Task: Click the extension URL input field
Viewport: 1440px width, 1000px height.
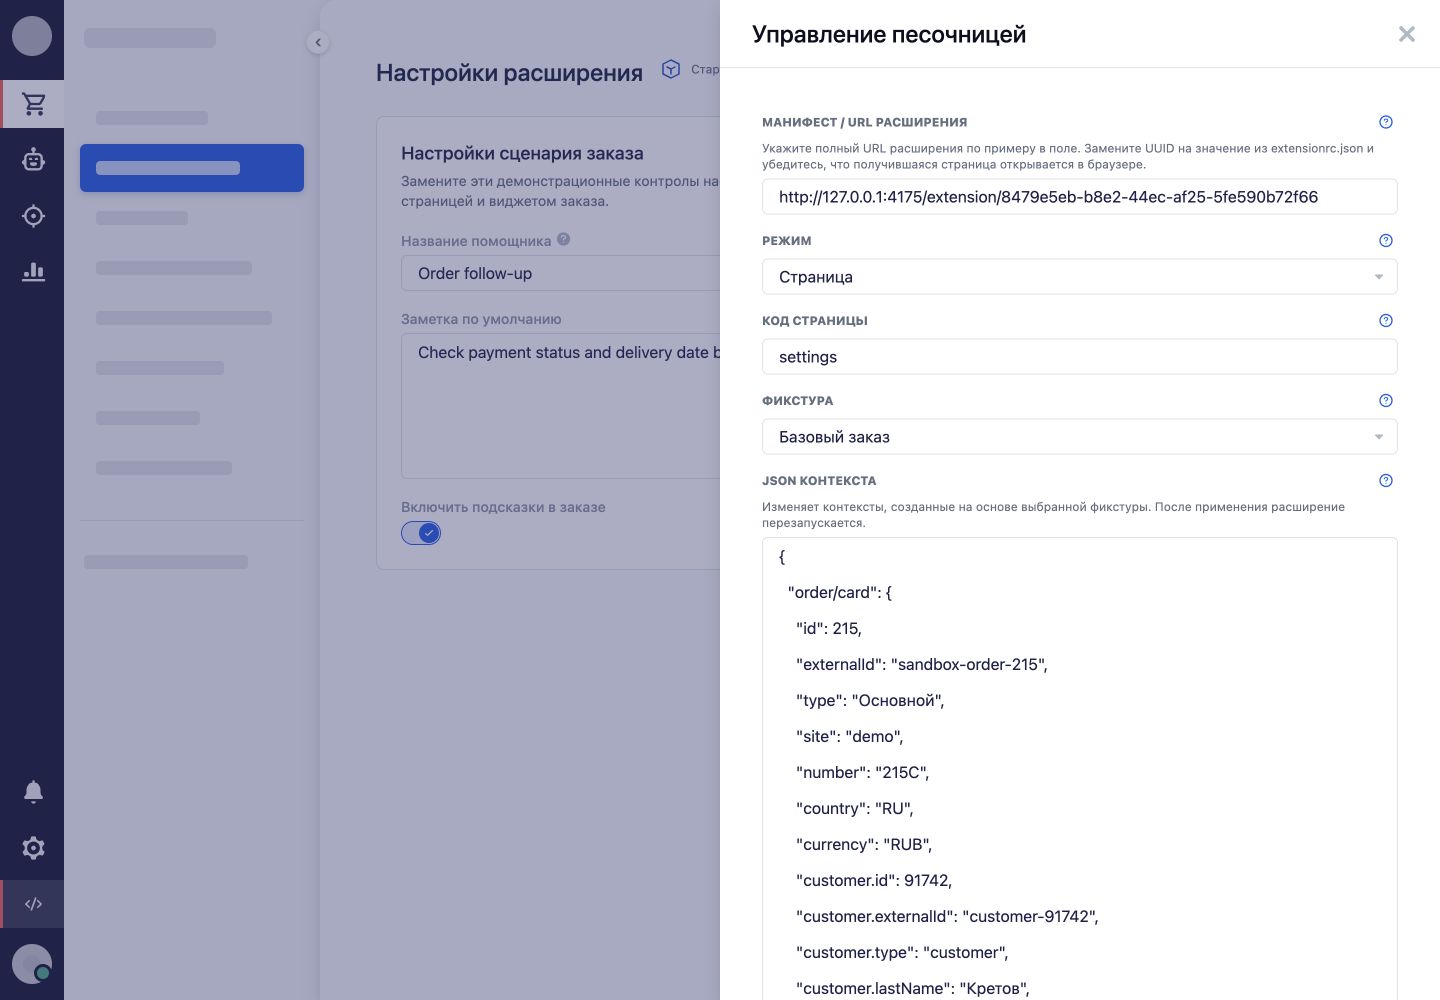Action: (1080, 197)
